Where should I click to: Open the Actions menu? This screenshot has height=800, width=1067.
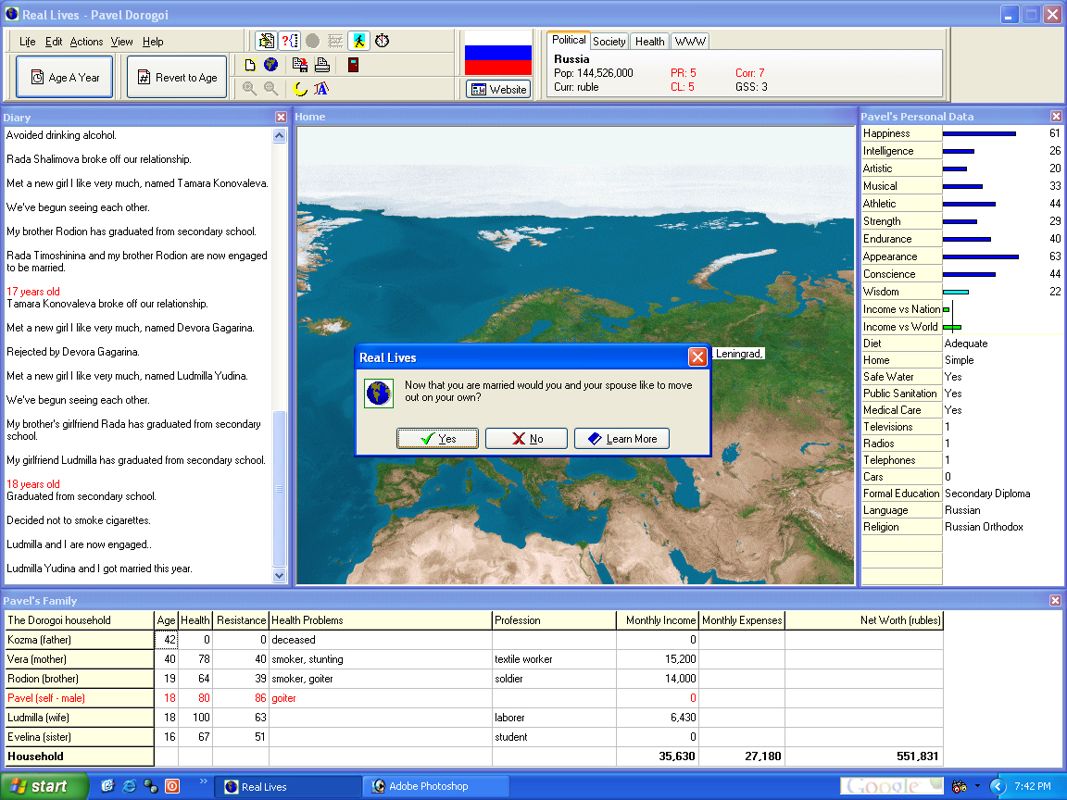click(87, 41)
